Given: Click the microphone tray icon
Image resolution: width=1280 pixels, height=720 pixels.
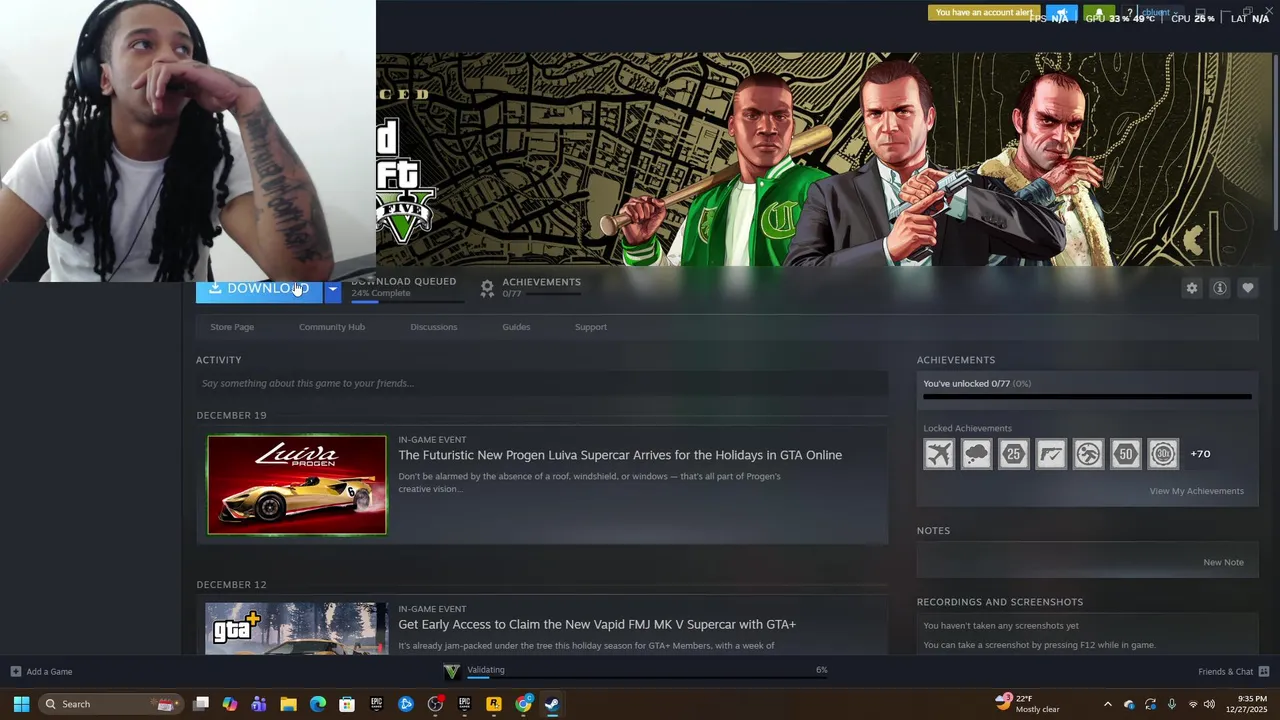Looking at the screenshot, I should click(x=1171, y=704).
